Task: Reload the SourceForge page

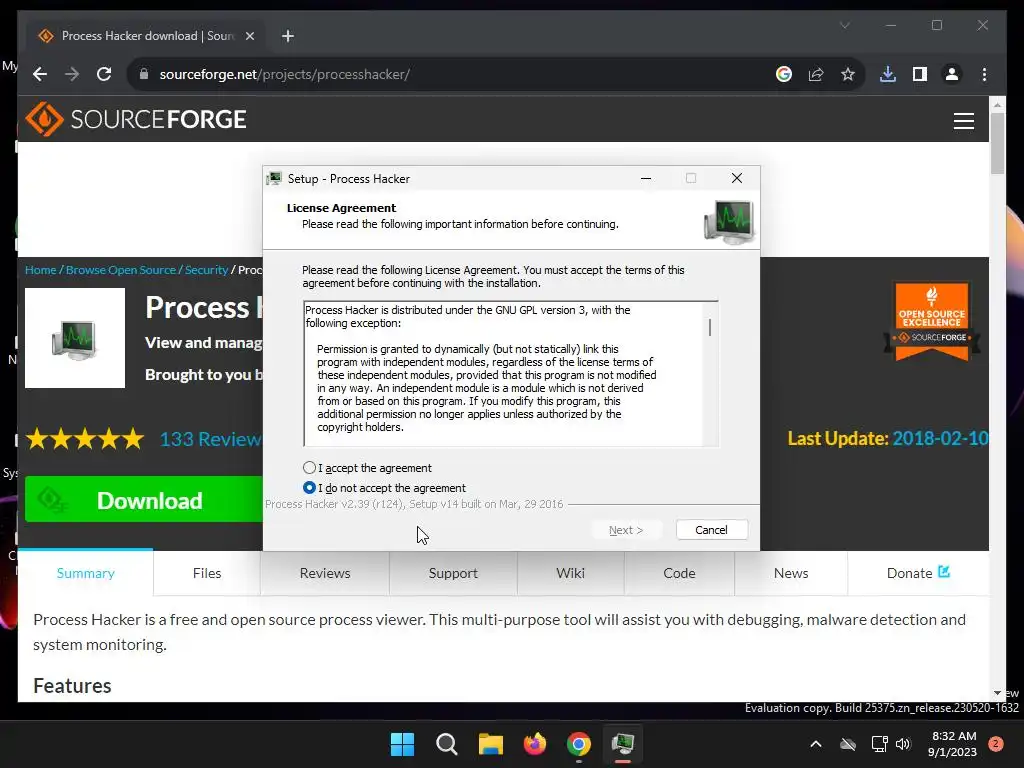Action: coord(104,74)
